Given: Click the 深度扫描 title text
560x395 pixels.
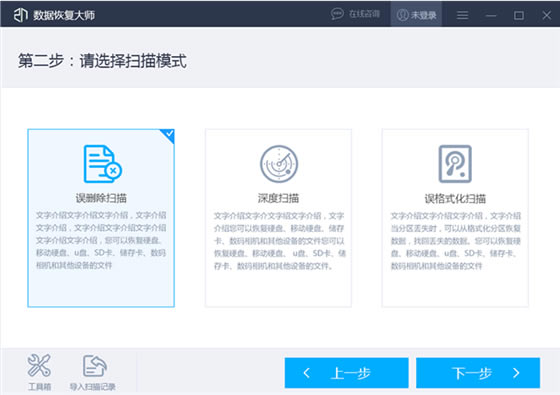Looking at the screenshot, I should (x=278, y=198).
